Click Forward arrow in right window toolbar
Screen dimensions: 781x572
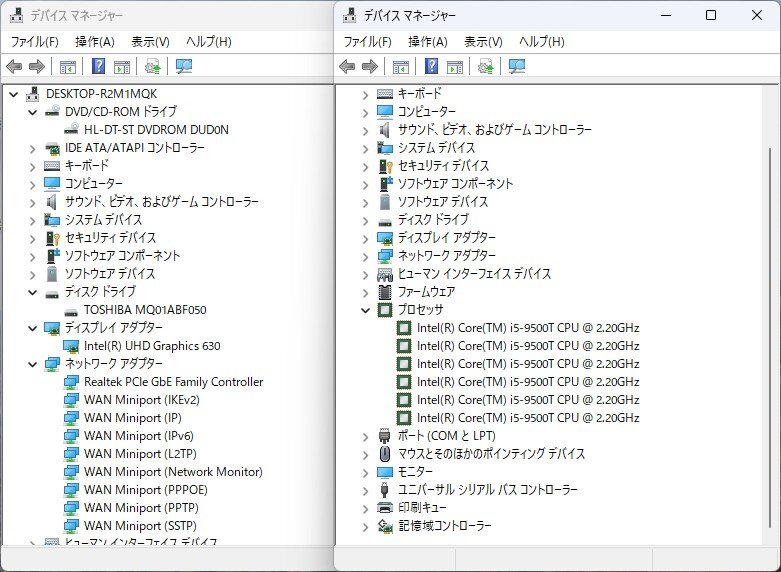pos(370,66)
